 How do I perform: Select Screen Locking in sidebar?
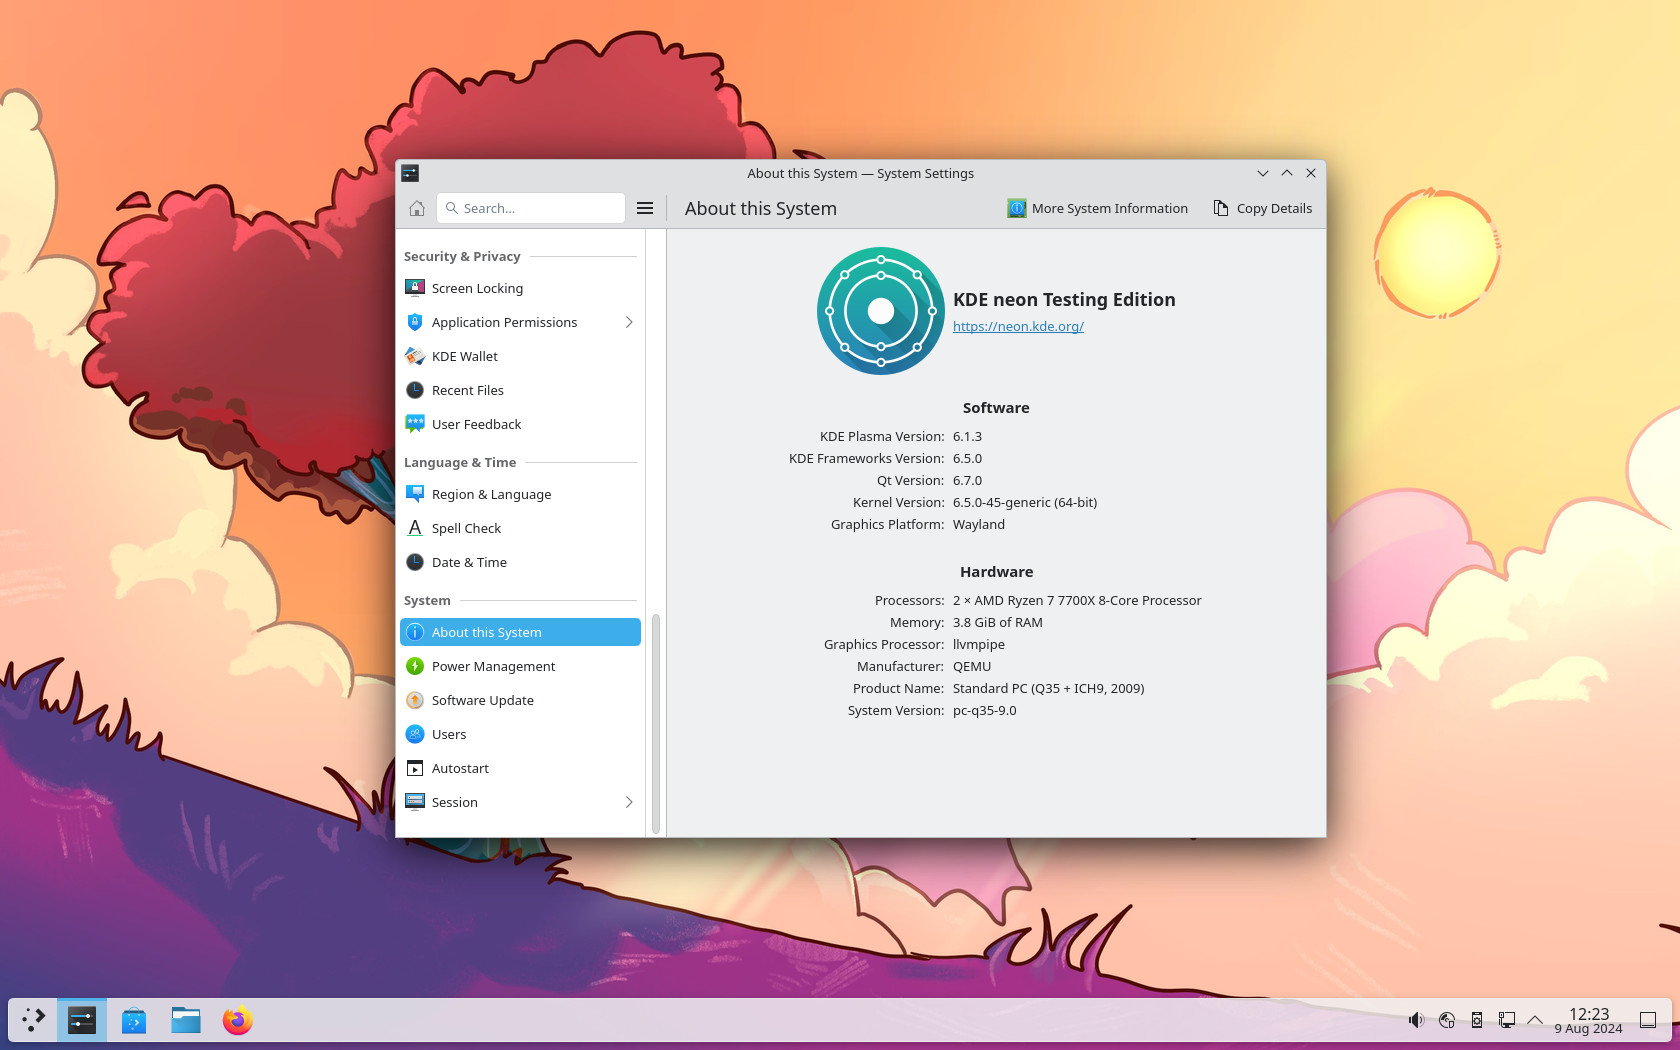coord(520,288)
